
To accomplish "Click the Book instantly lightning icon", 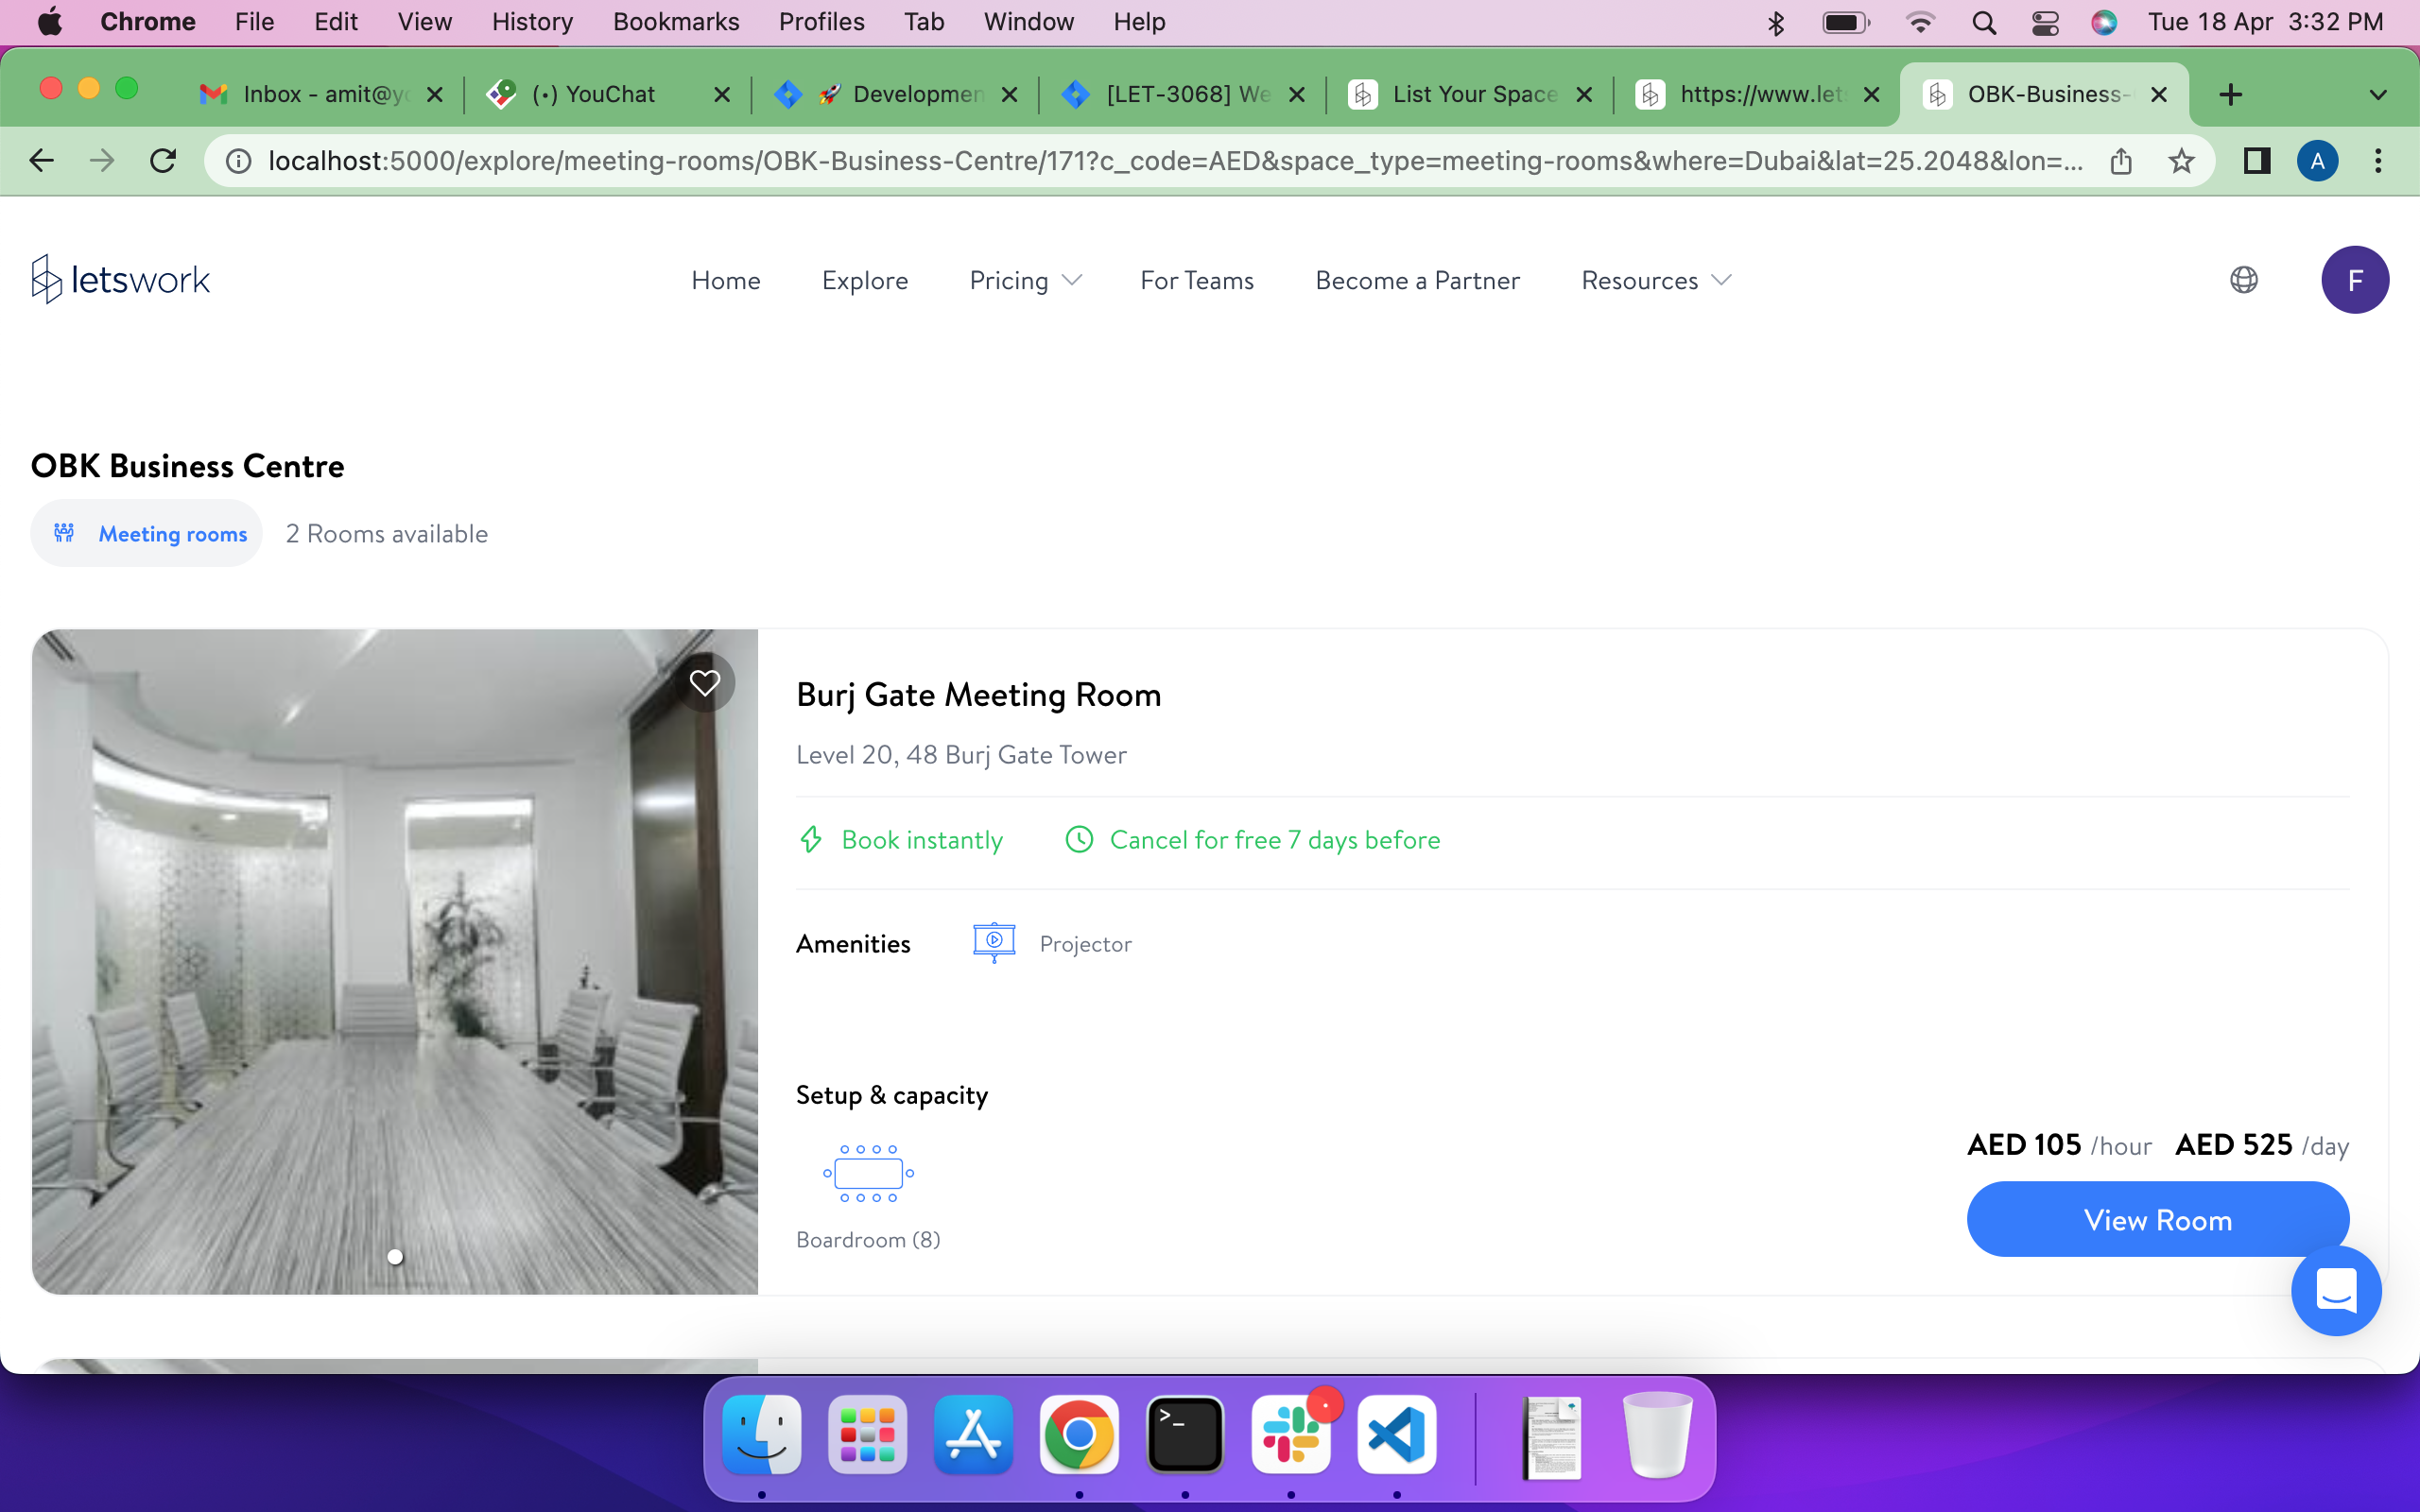I will coord(811,839).
